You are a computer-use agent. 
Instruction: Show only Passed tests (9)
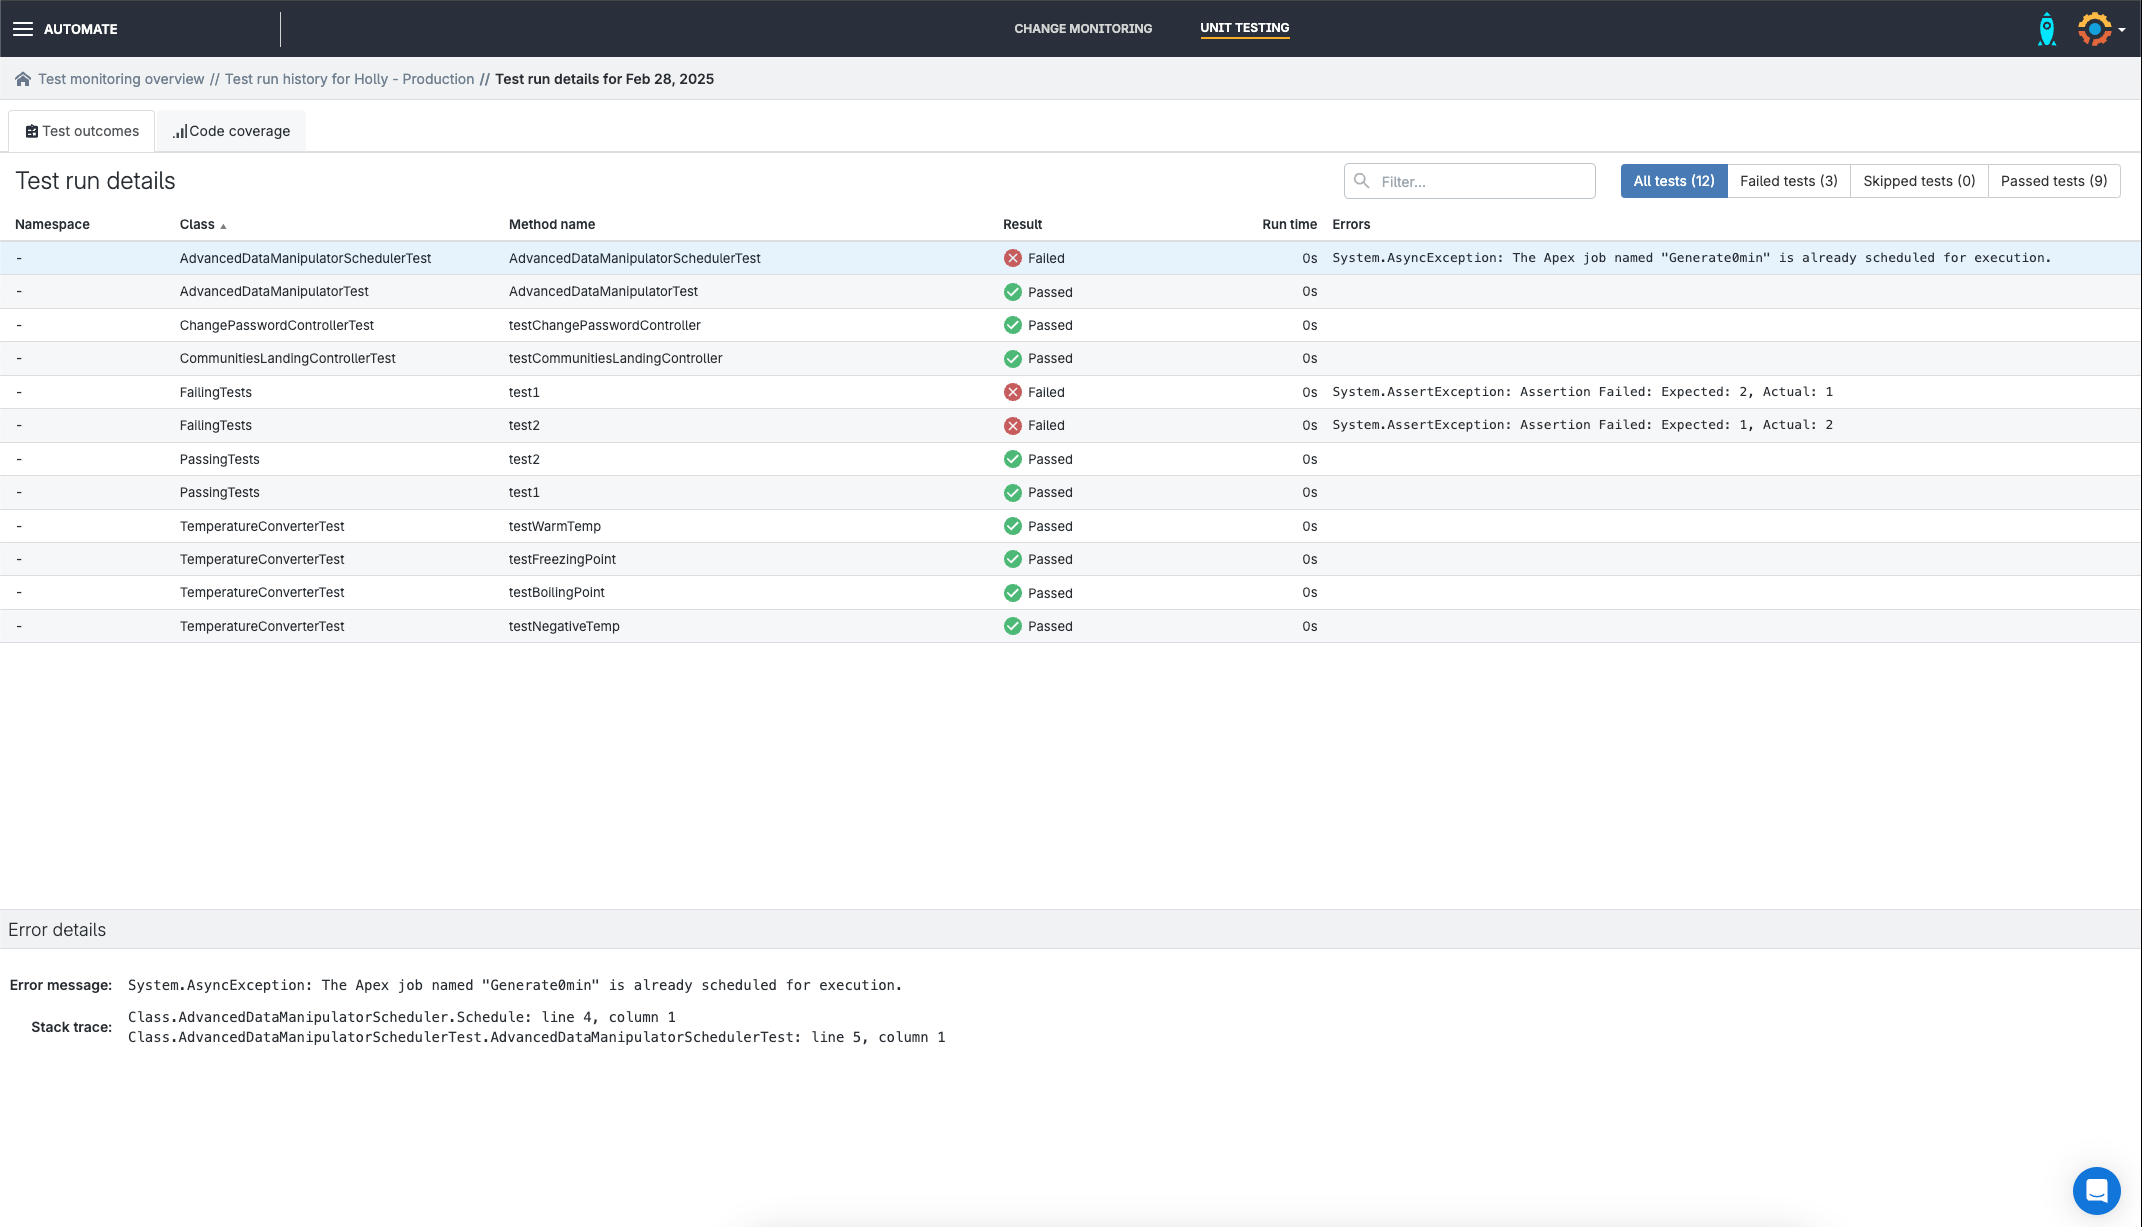click(2053, 181)
